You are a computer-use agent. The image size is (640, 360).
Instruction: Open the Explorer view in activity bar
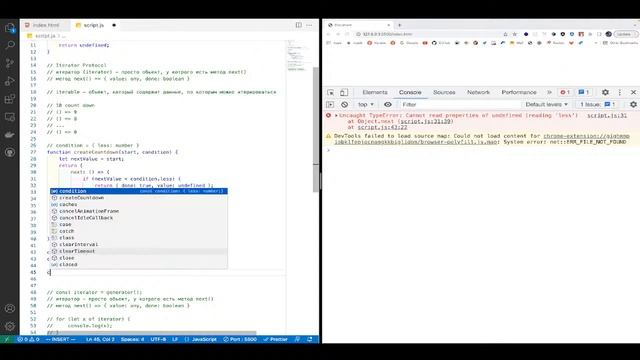coord(9,28)
